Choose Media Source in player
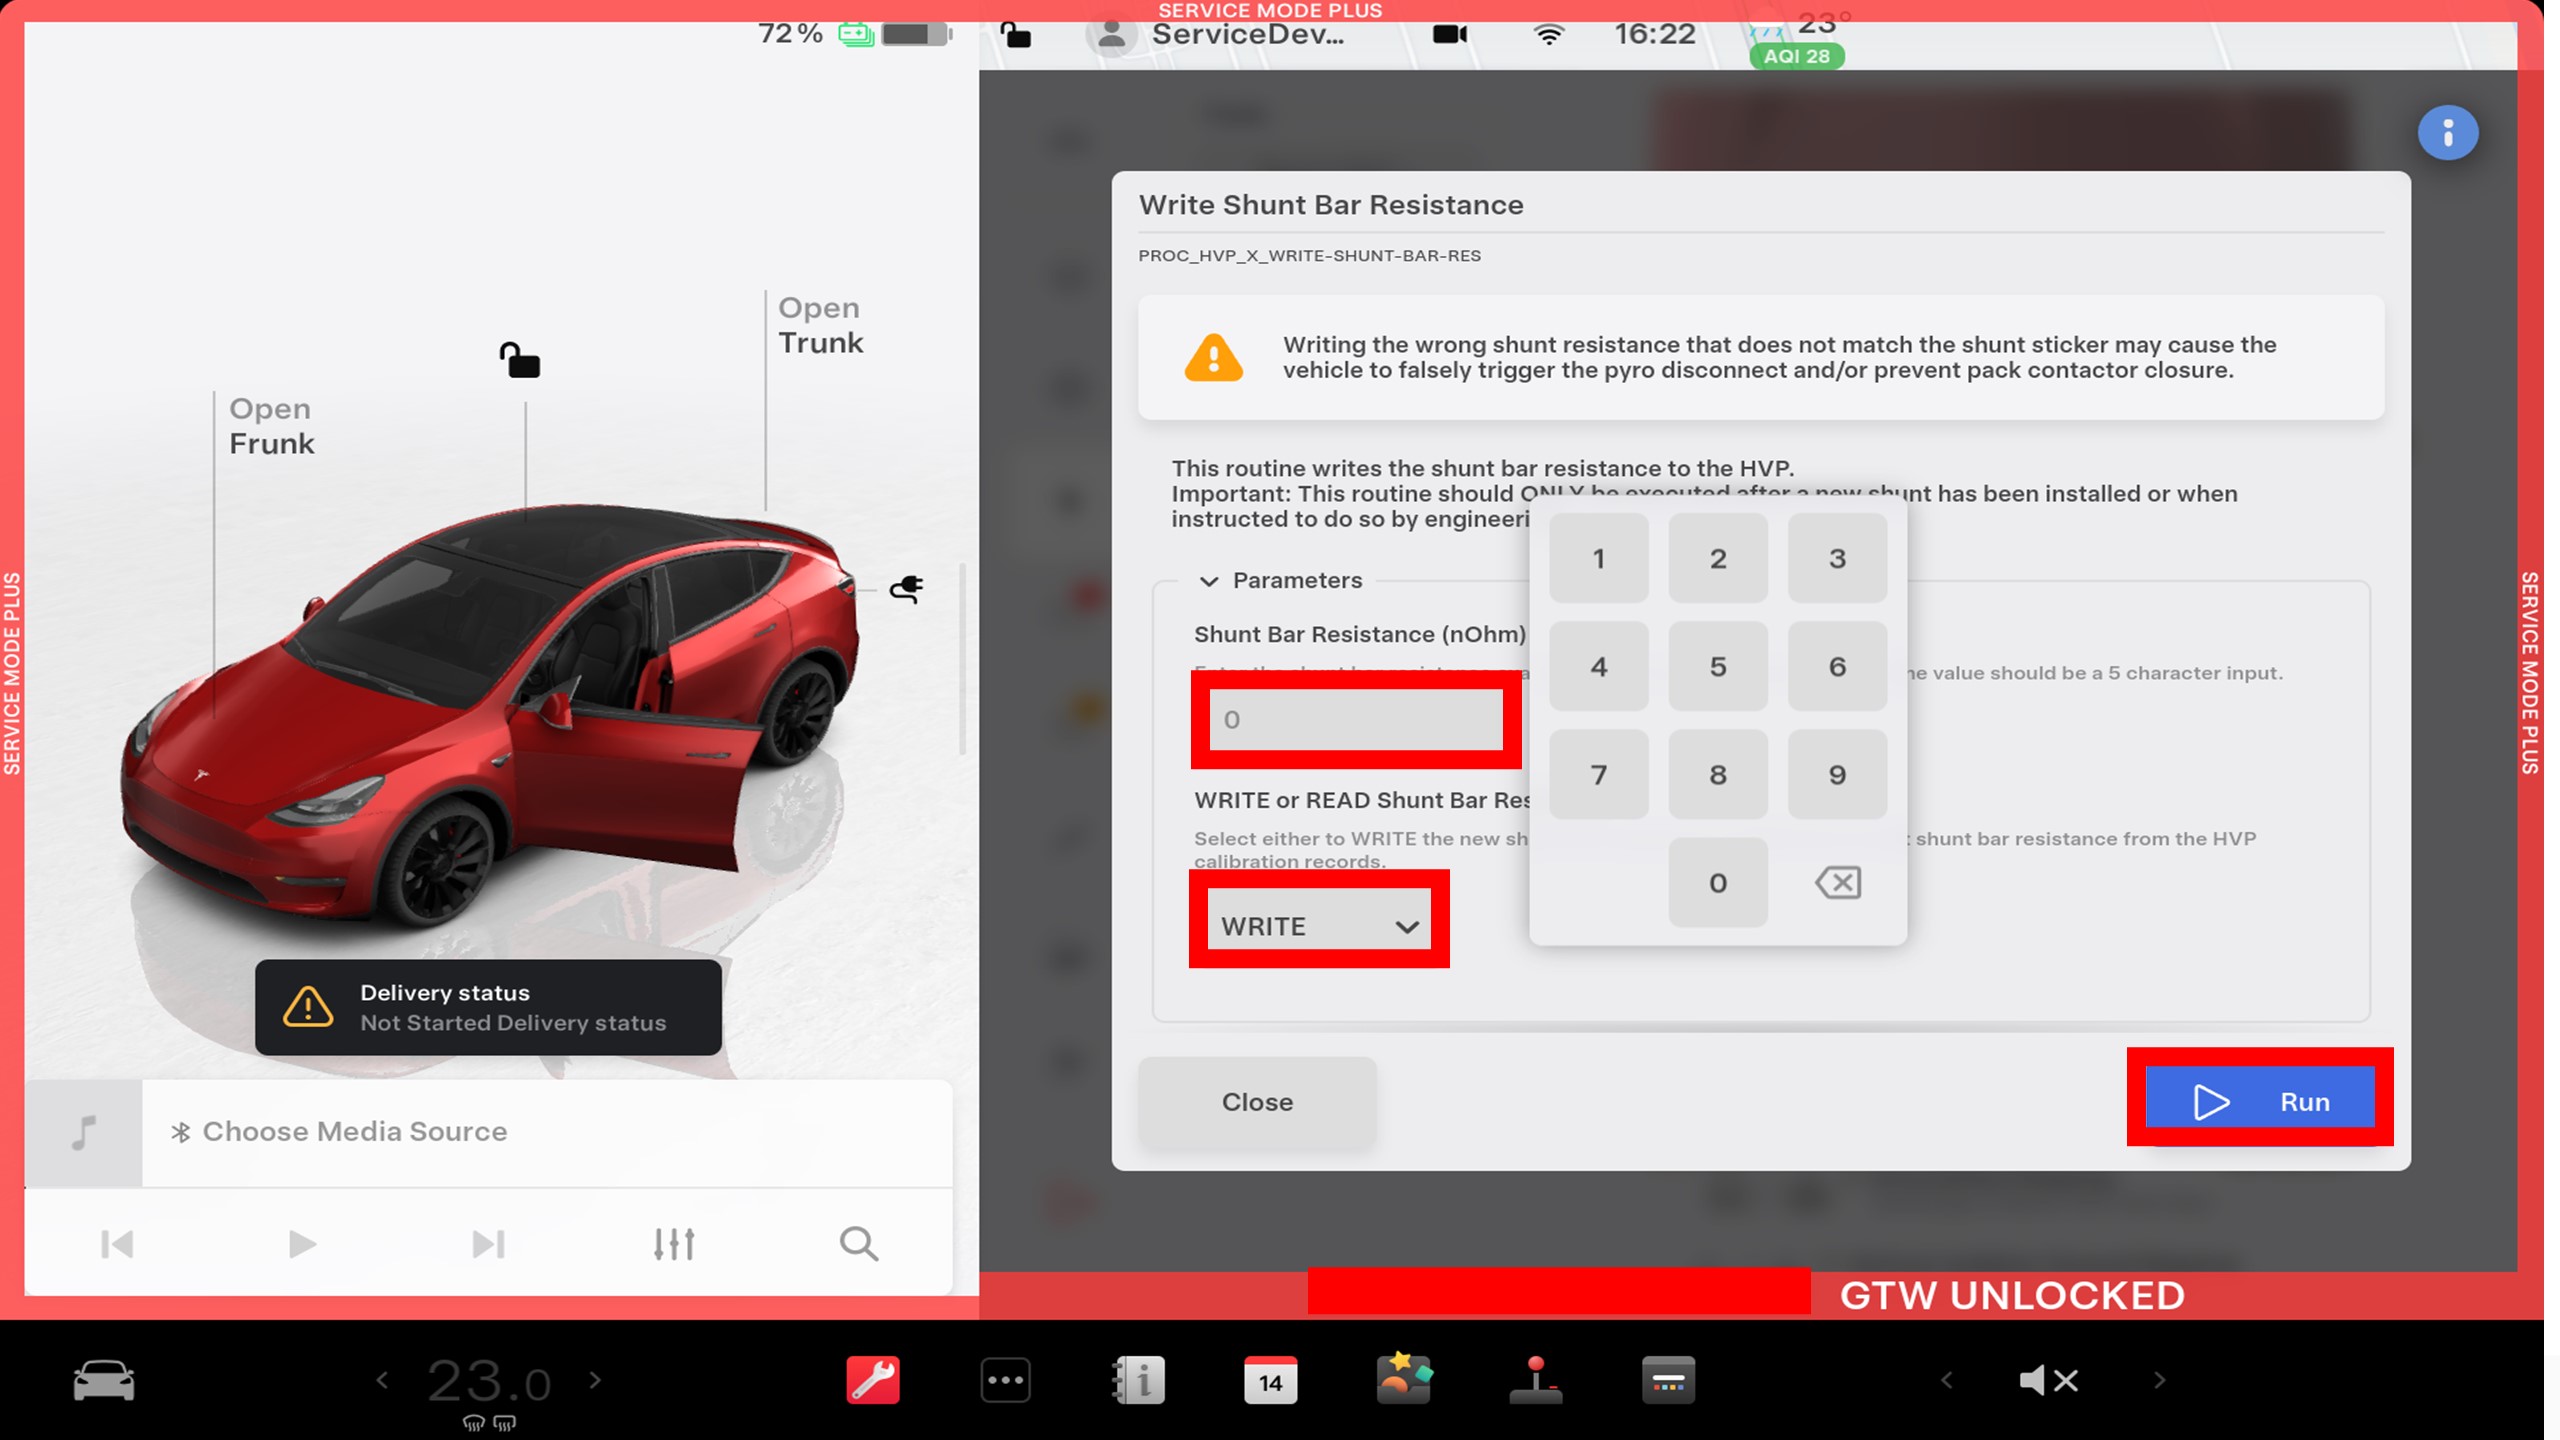 click(x=354, y=1132)
